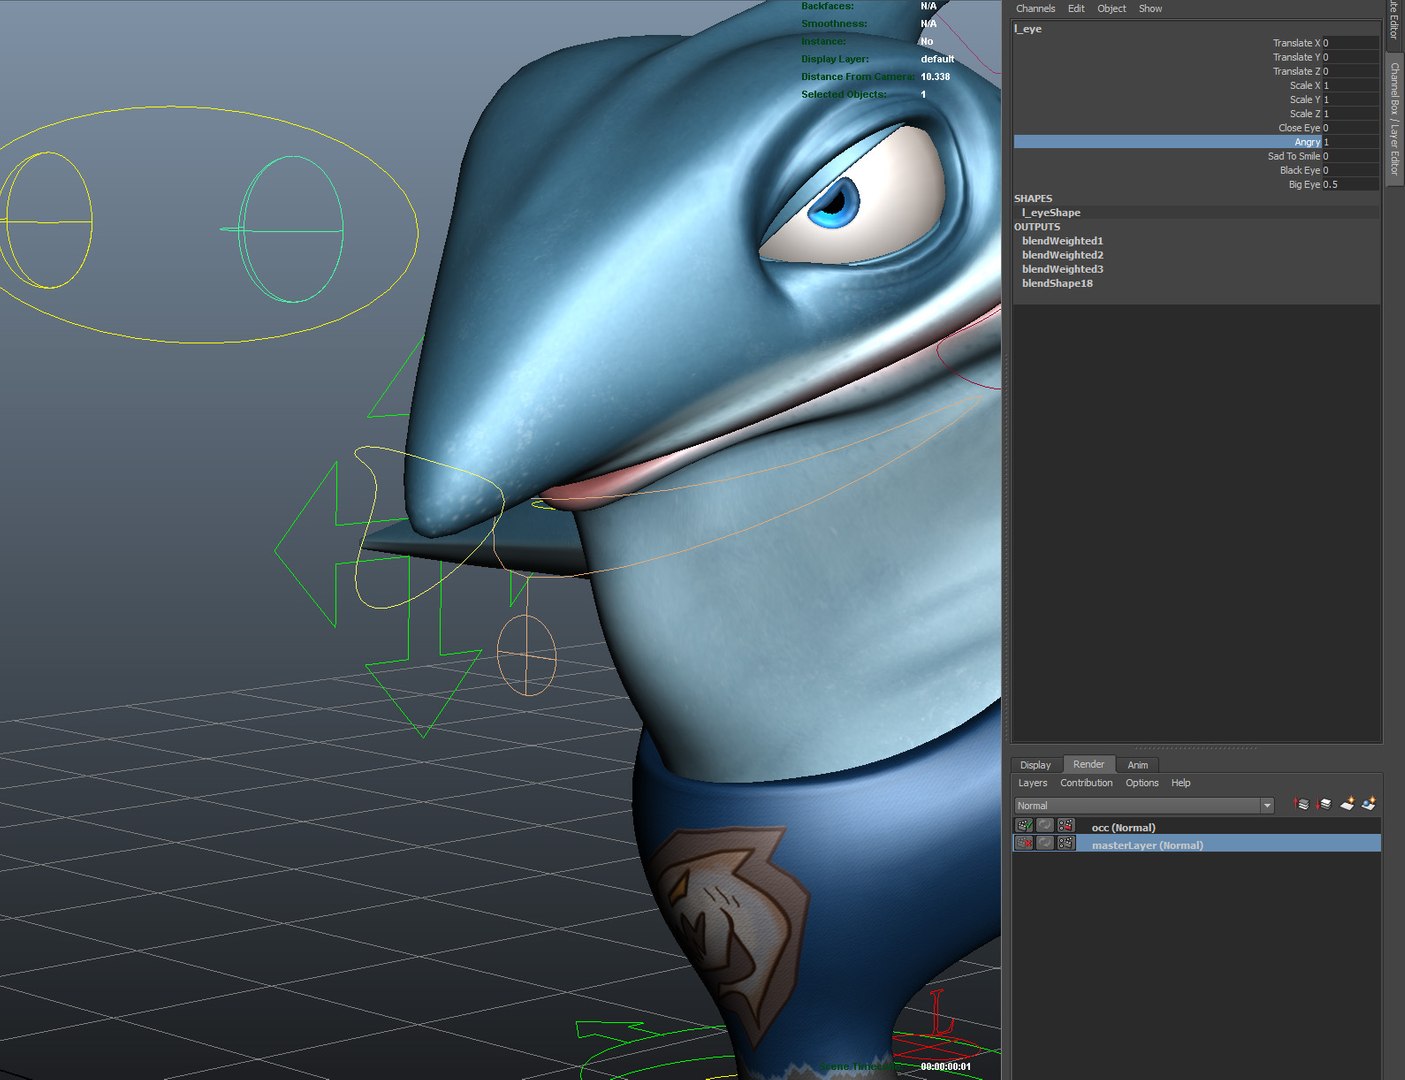Open render settings icon for occ layer
This screenshot has width=1405, height=1080.
click(1066, 826)
